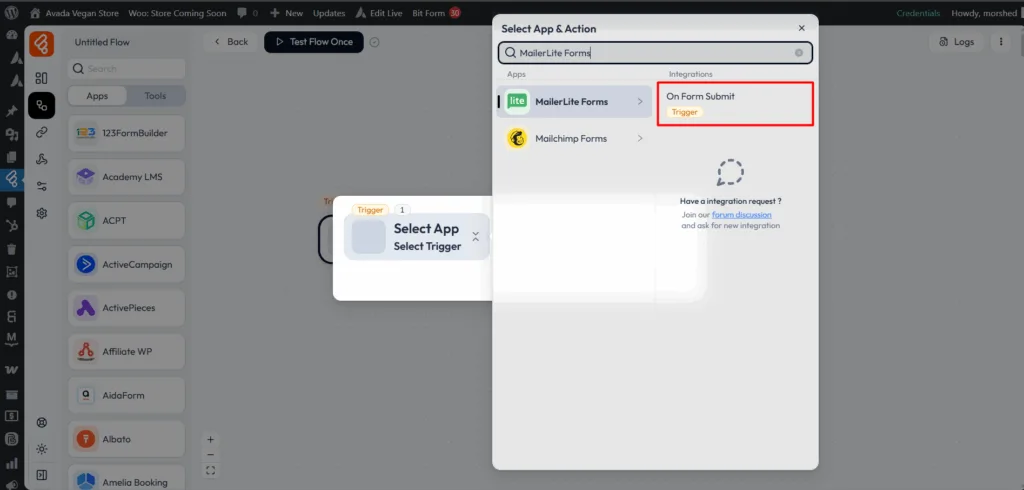1024x490 pixels.
Task: Focus the sidebar apps Search field
Action: 127,69
